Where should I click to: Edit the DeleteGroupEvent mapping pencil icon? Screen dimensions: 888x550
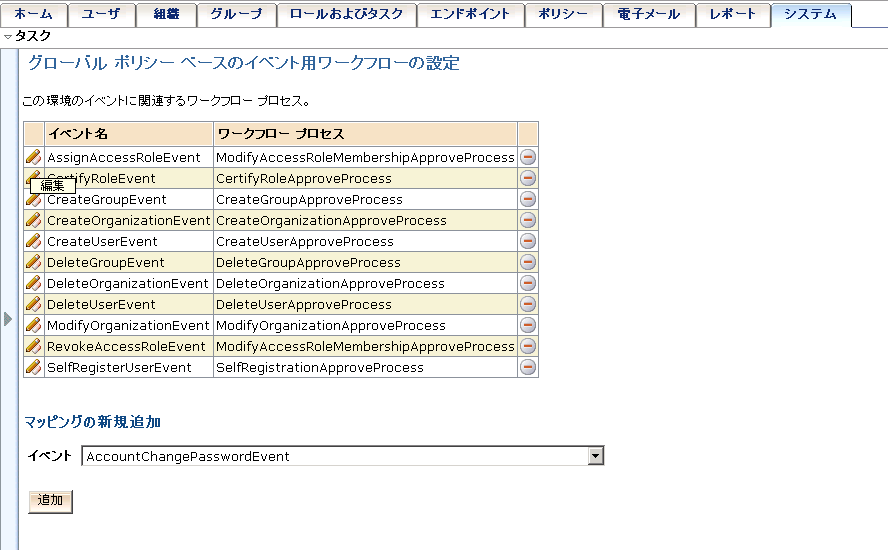tap(33, 262)
